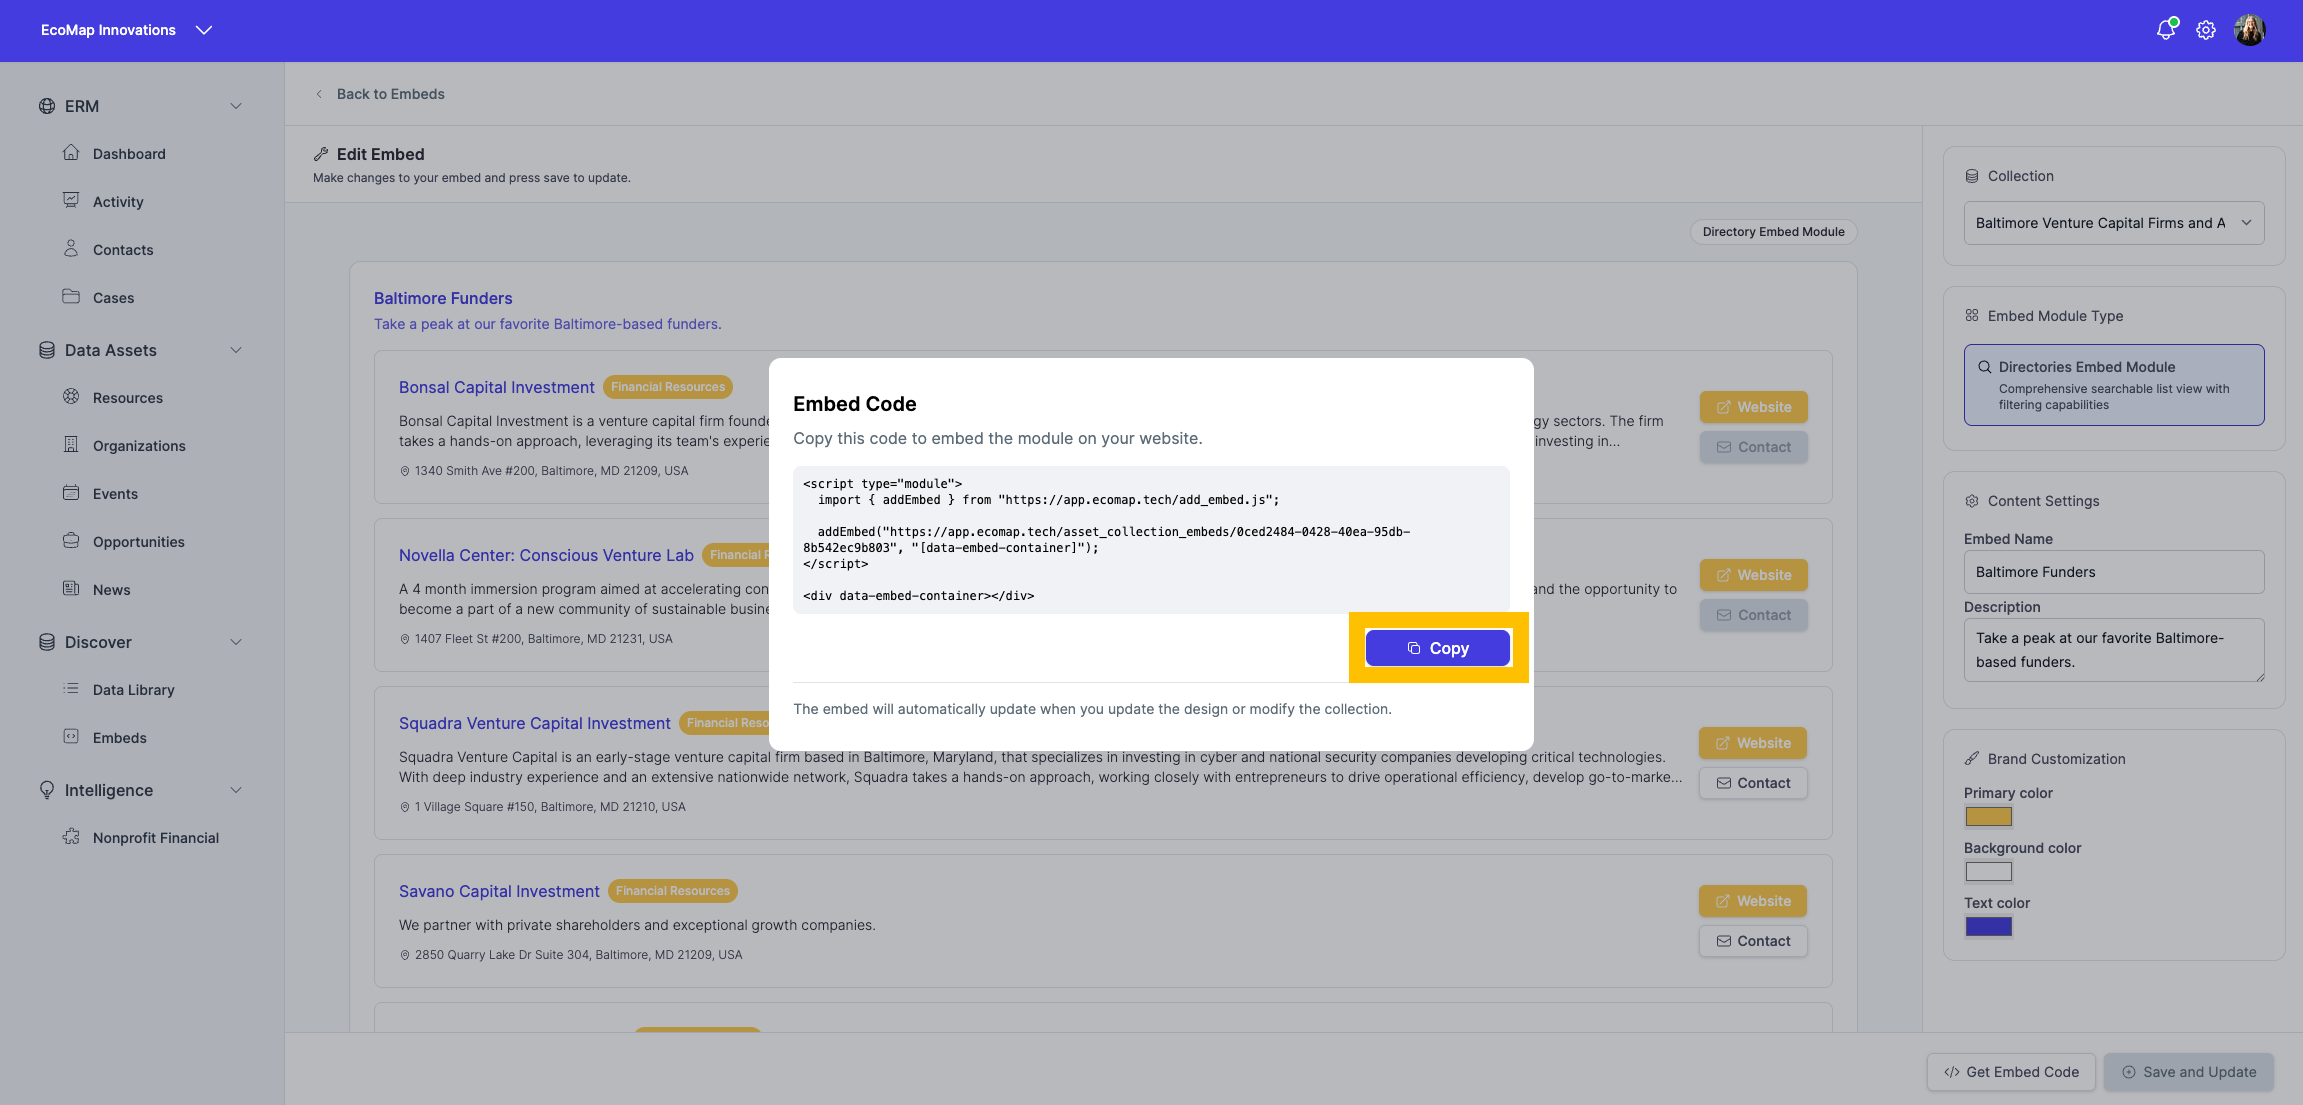
Task: Click Website button for Squadra Venture Capital
Action: point(1753,743)
